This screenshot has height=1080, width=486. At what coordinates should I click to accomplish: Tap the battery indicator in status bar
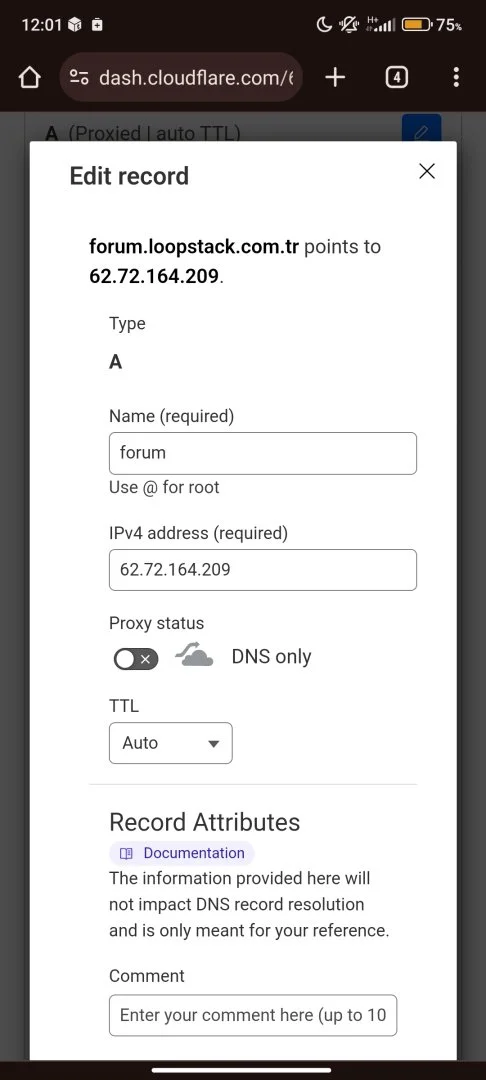click(x=416, y=25)
